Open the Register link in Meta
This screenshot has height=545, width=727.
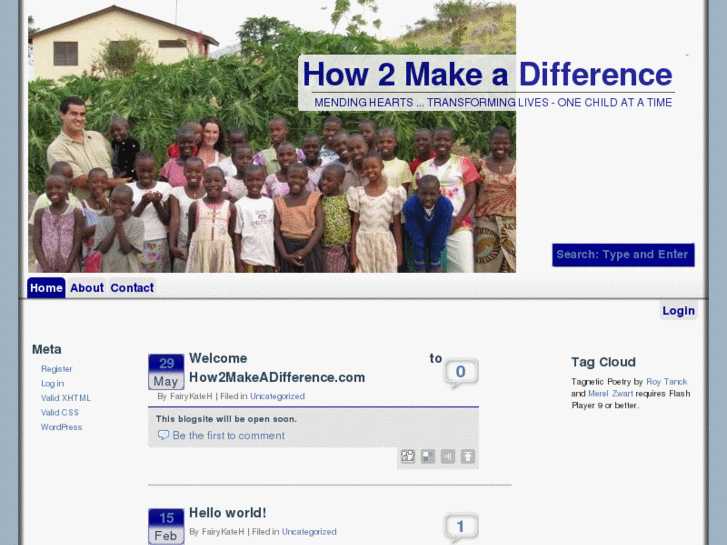point(57,369)
